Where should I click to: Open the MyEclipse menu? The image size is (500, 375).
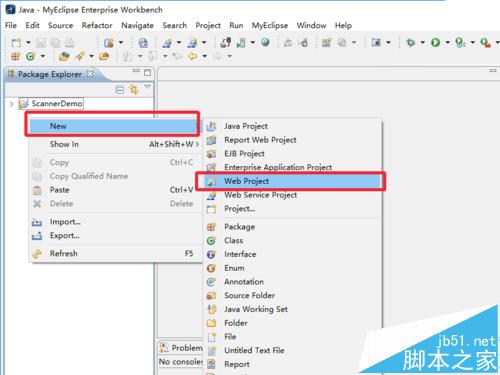270,25
